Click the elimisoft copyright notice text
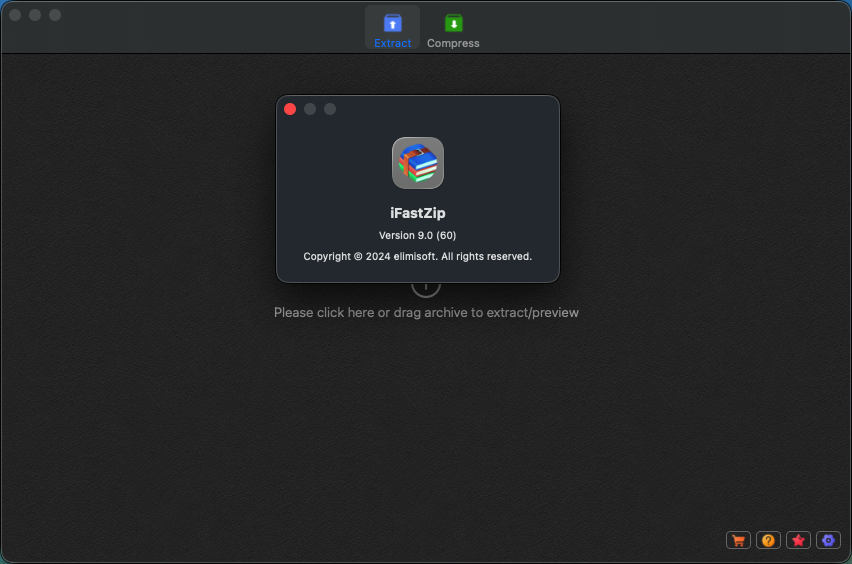 pyautogui.click(x=417, y=256)
